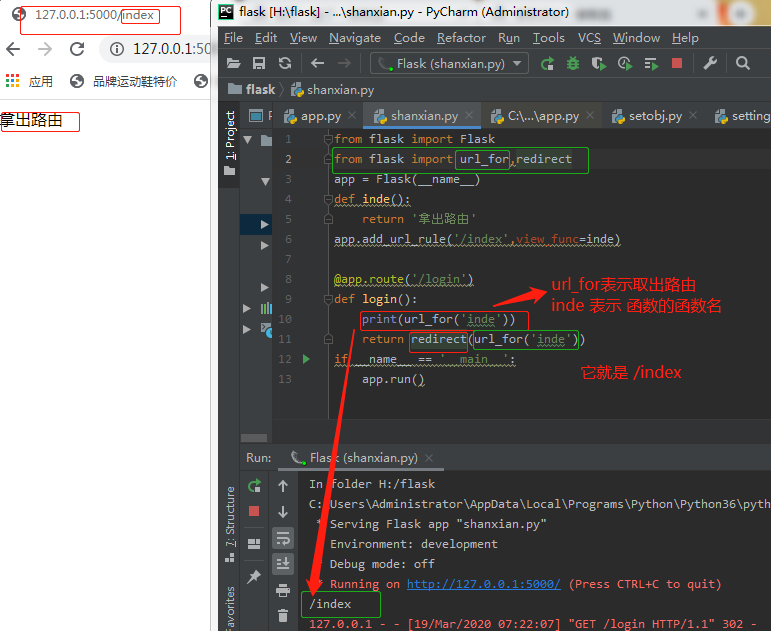The height and width of the screenshot is (631, 771).
Task: Fold line 1 import region
Action: click(328, 139)
